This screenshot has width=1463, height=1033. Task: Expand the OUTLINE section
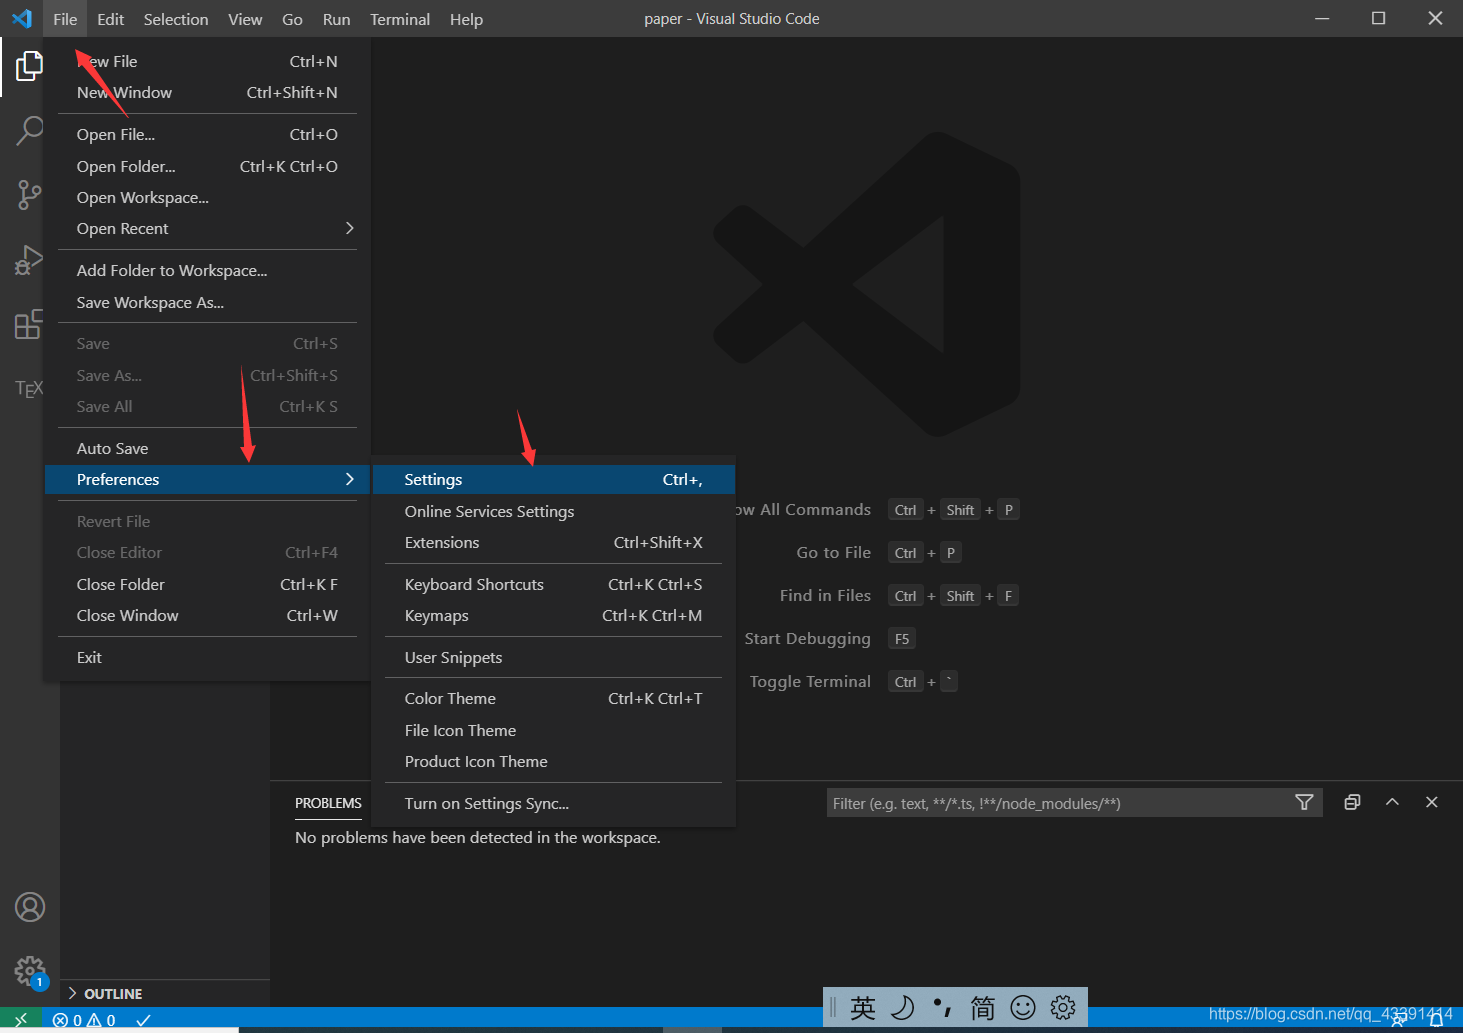165,994
